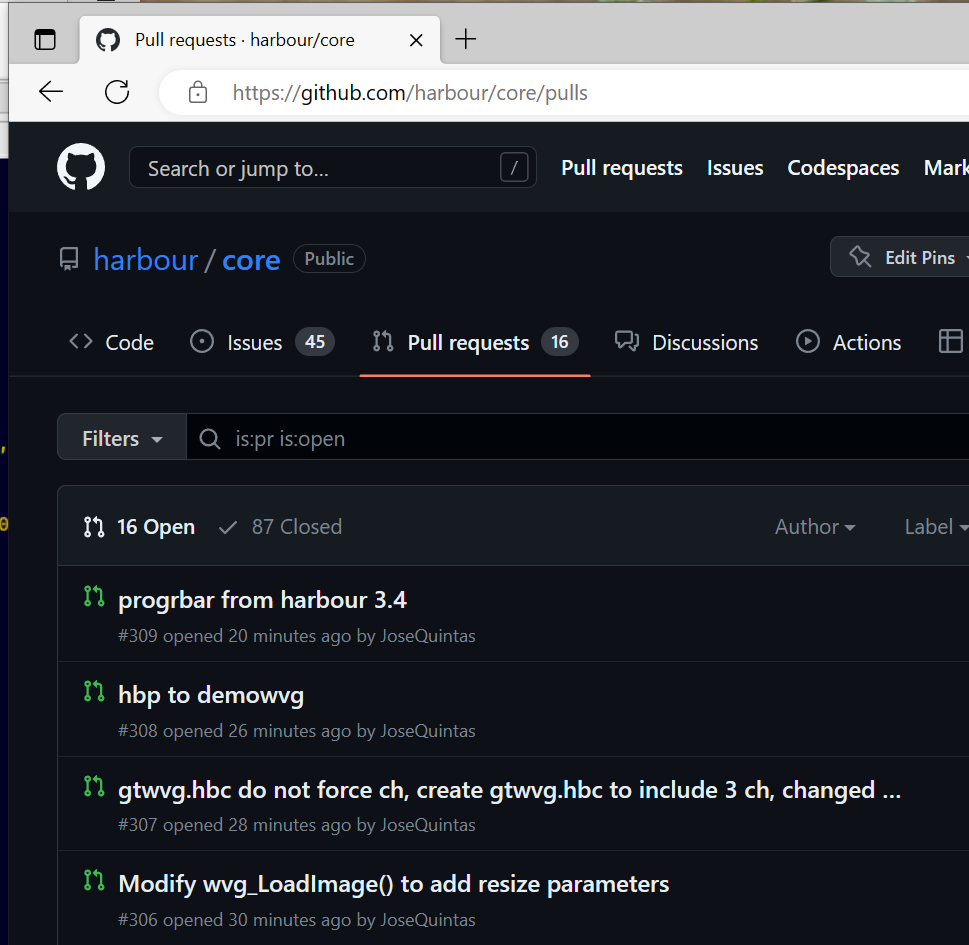The image size is (969, 945).
Task: Click the GitHub Octocat logo icon
Action: pyautogui.click(x=81, y=167)
